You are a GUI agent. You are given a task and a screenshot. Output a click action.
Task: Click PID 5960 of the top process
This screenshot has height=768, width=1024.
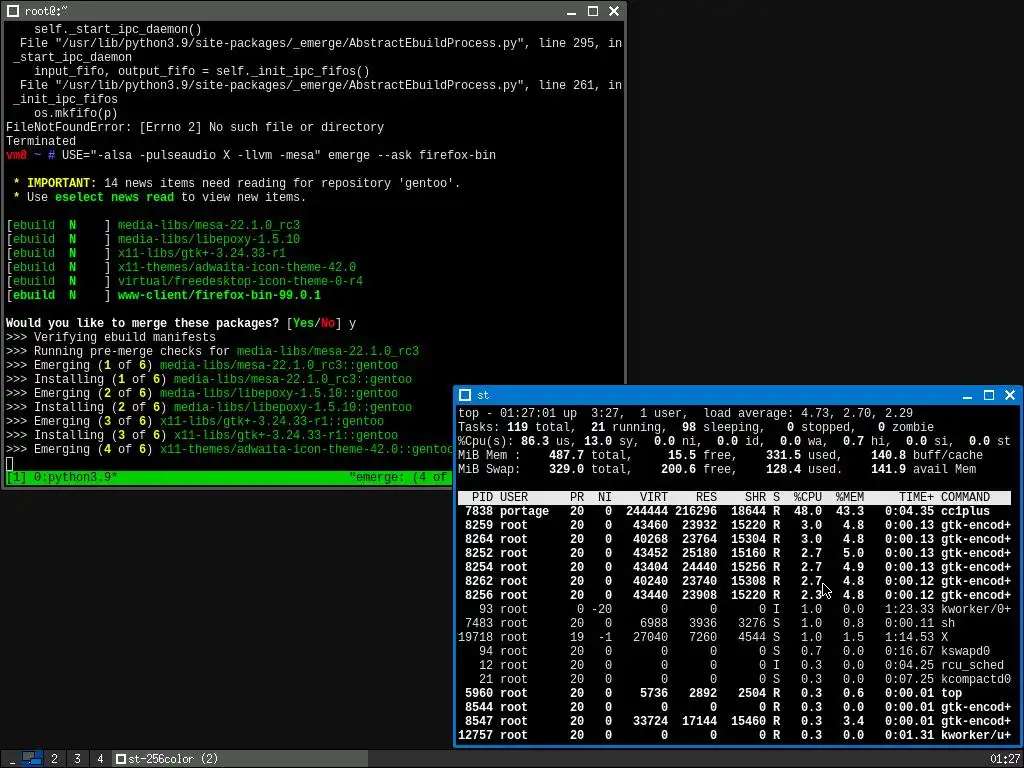479,693
